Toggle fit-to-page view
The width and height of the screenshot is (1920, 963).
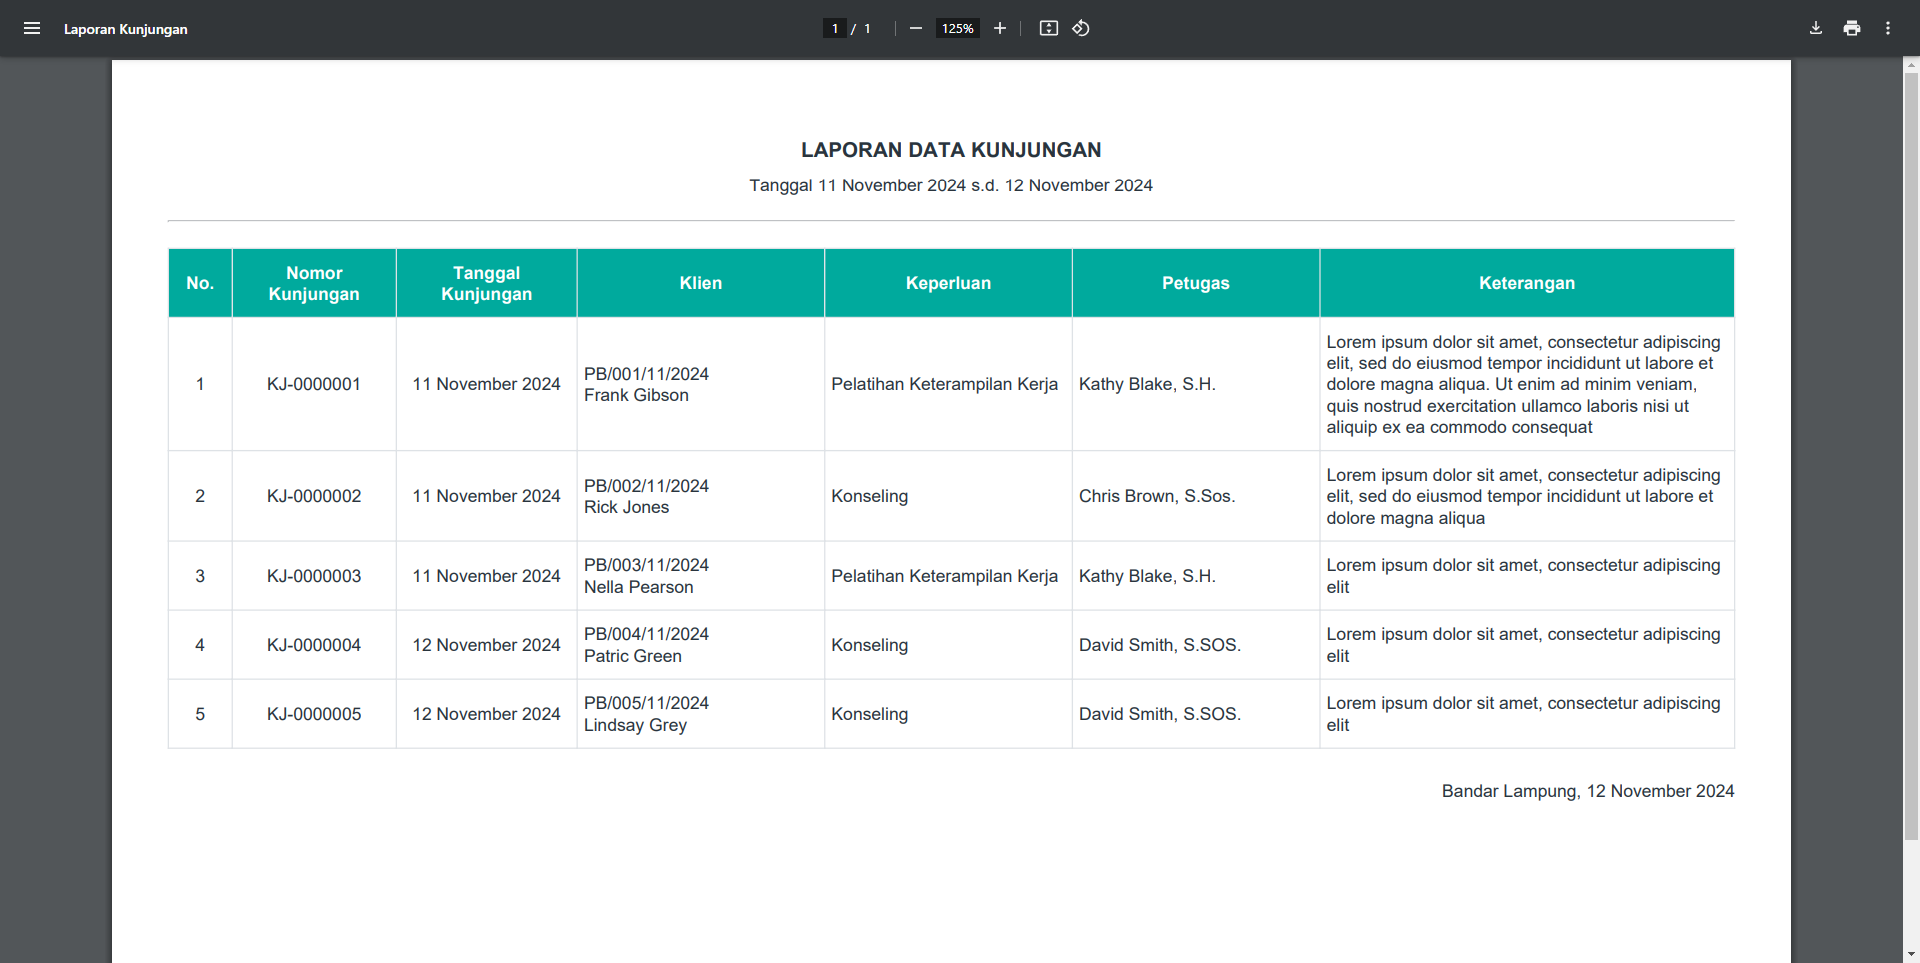pos(1049,28)
